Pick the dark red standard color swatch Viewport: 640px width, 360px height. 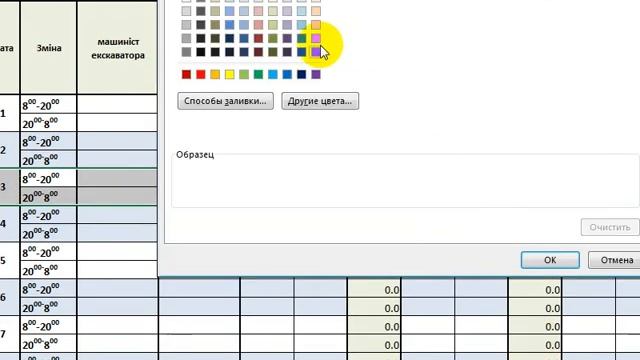[186, 74]
